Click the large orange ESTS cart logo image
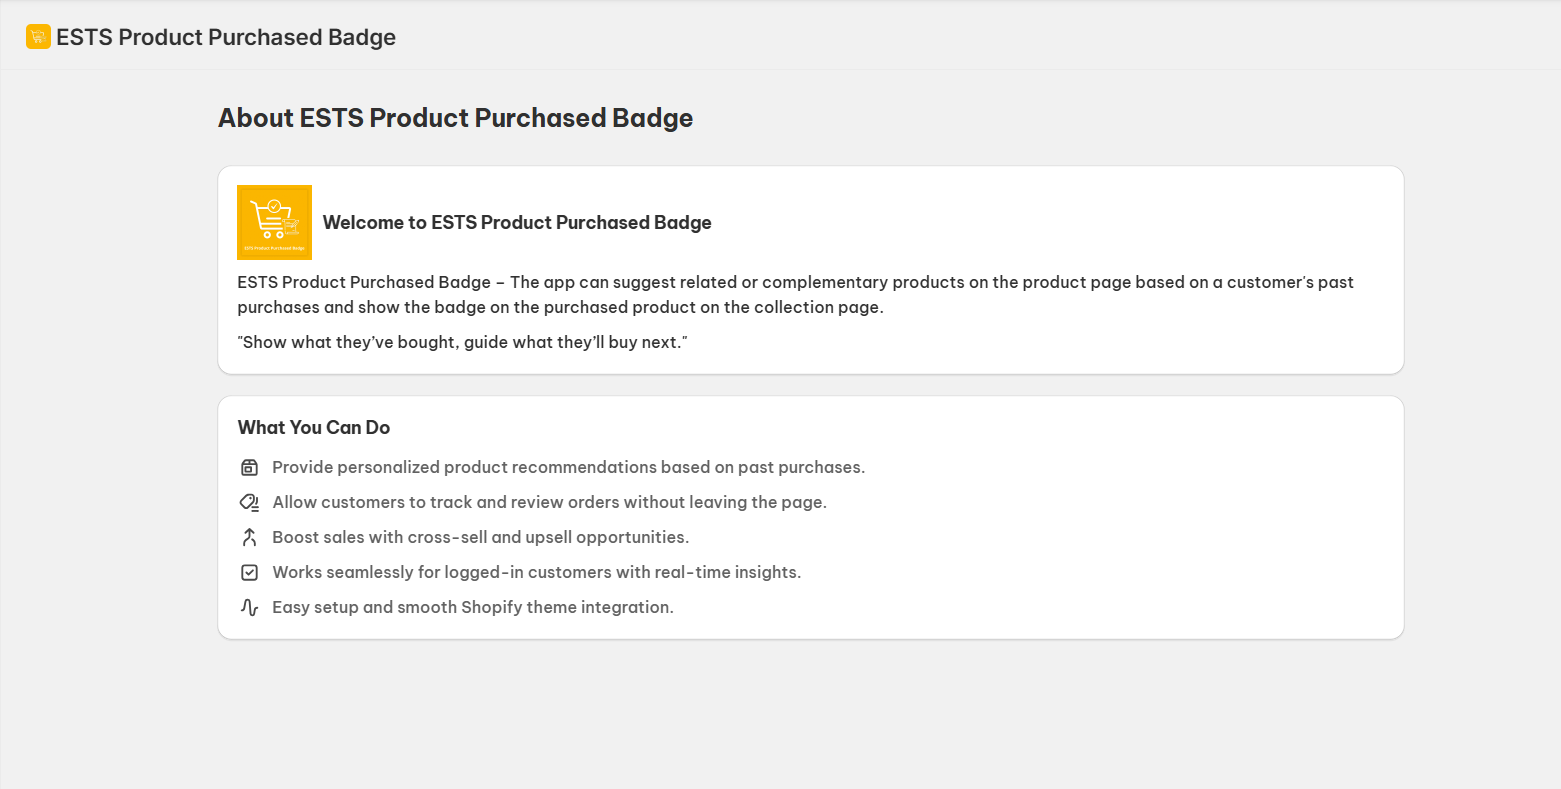The width and height of the screenshot is (1561, 789). coord(274,222)
